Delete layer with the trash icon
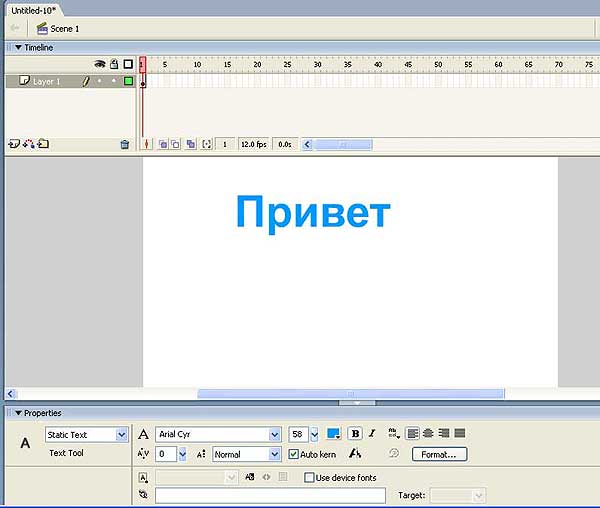 [x=125, y=145]
